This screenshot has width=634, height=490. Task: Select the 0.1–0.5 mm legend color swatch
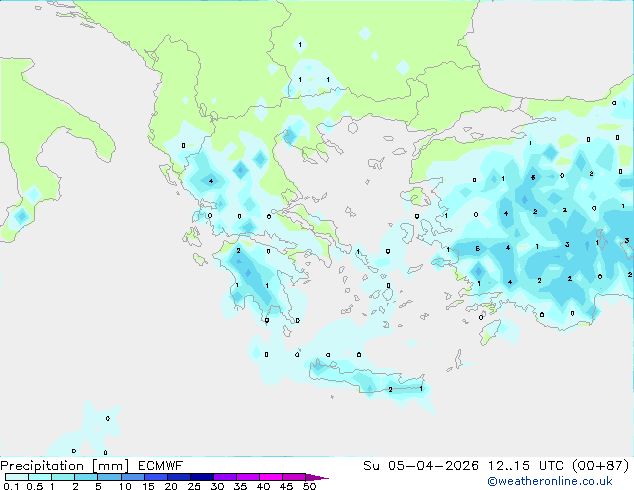(17, 477)
